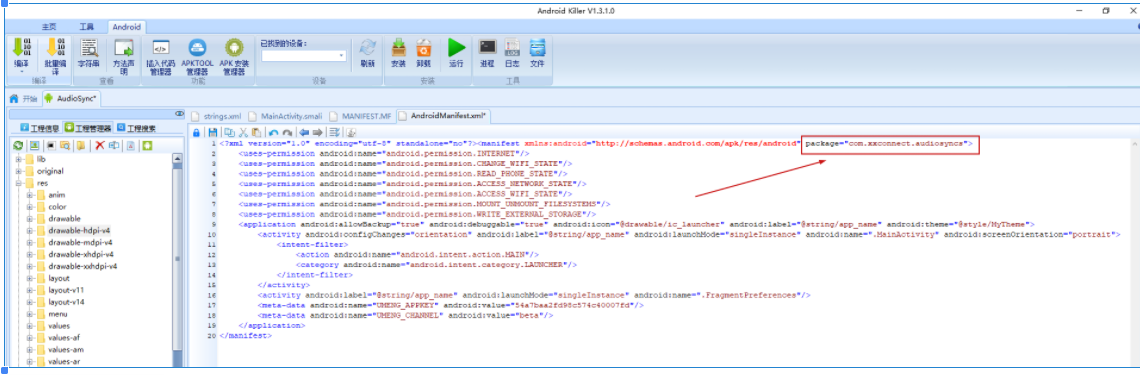Click the forward navigation arrow in editor toolbar
1140x375 pixels.
tap(317, 133)
